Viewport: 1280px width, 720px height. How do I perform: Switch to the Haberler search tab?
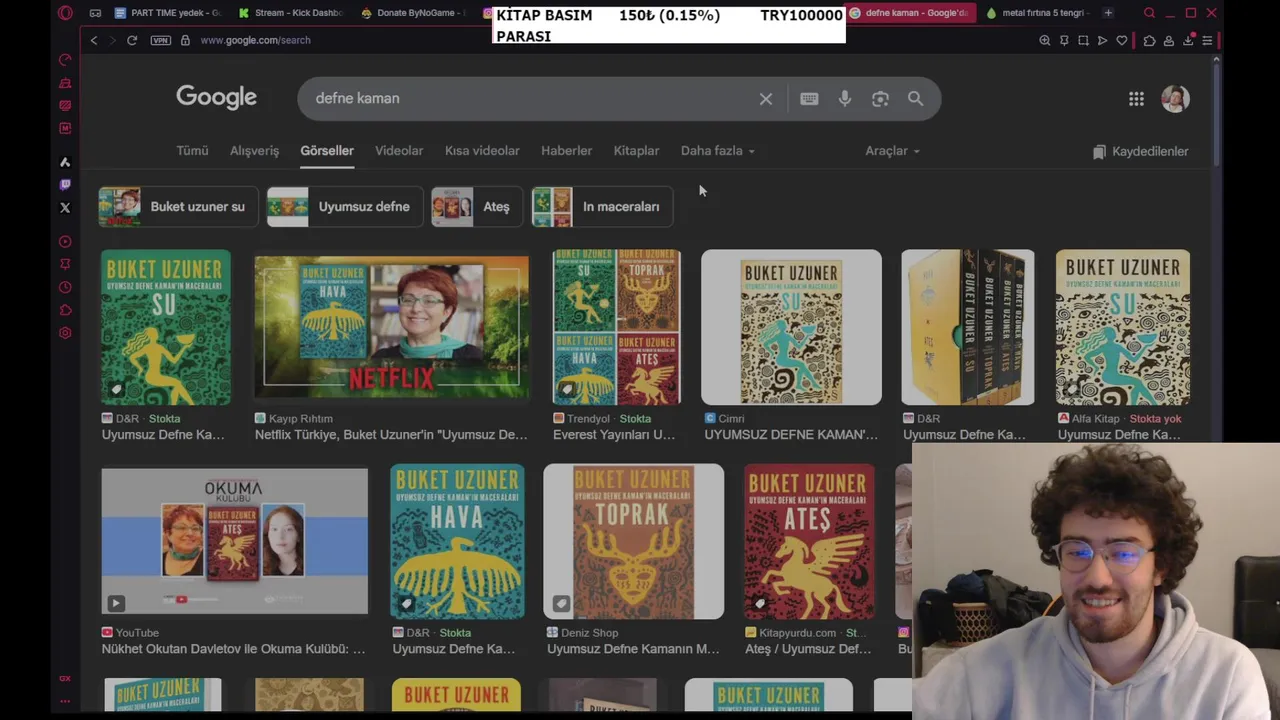point(566,151)
